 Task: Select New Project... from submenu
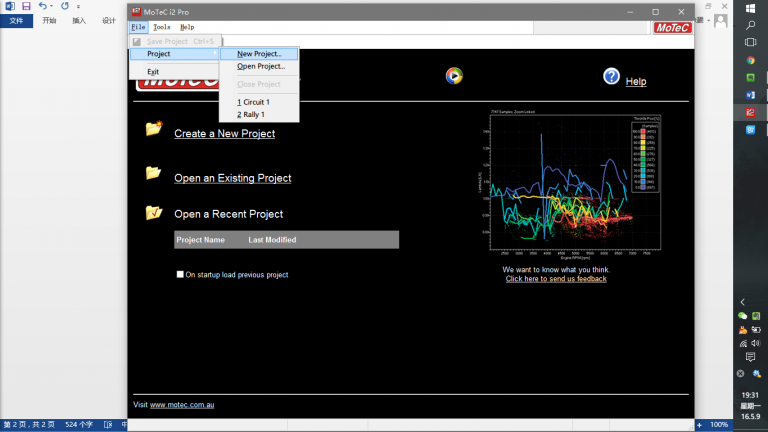point(259,54)
